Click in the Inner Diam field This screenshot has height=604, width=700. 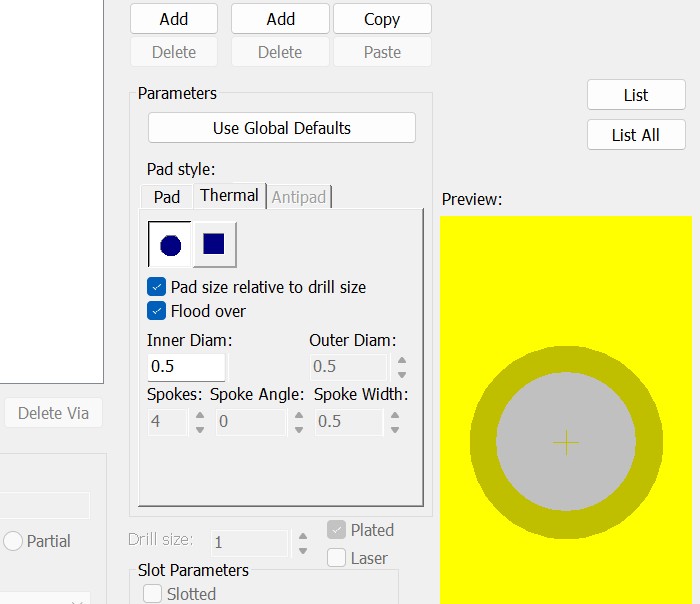(x=186, y=366)
